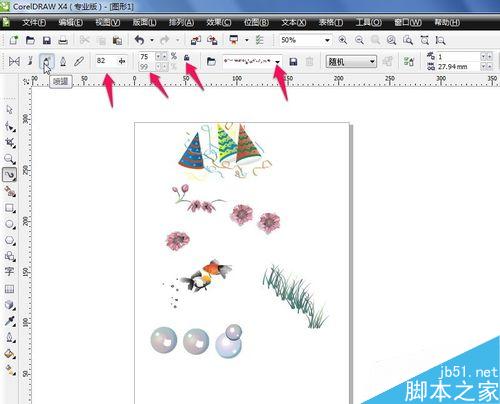500x404 pixels.
Task: Save the current spraylist
Action: 293,61
